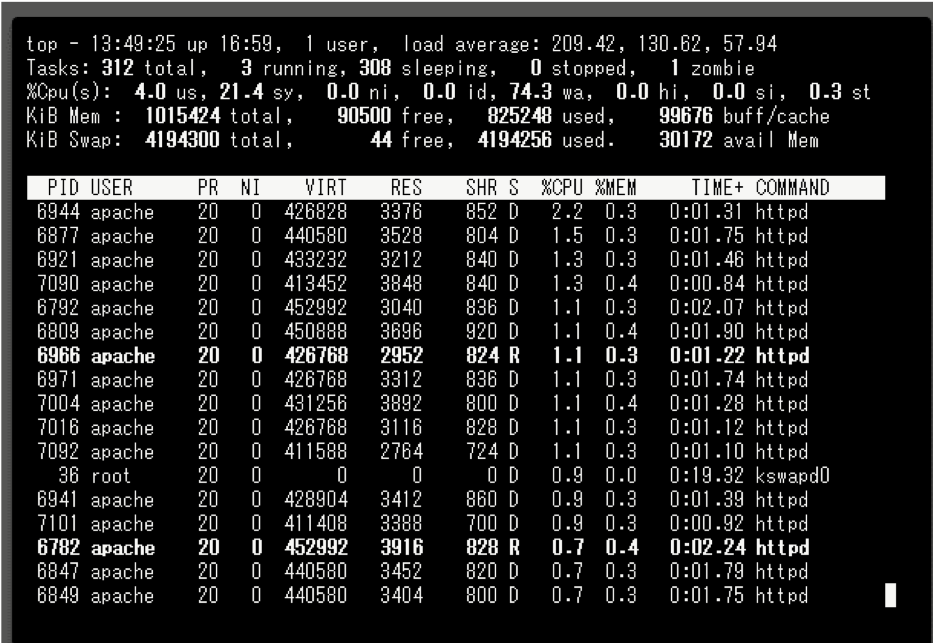This screenshot has height=643, width=933.
Task: Click the root user entry
Action: (111, 475)
